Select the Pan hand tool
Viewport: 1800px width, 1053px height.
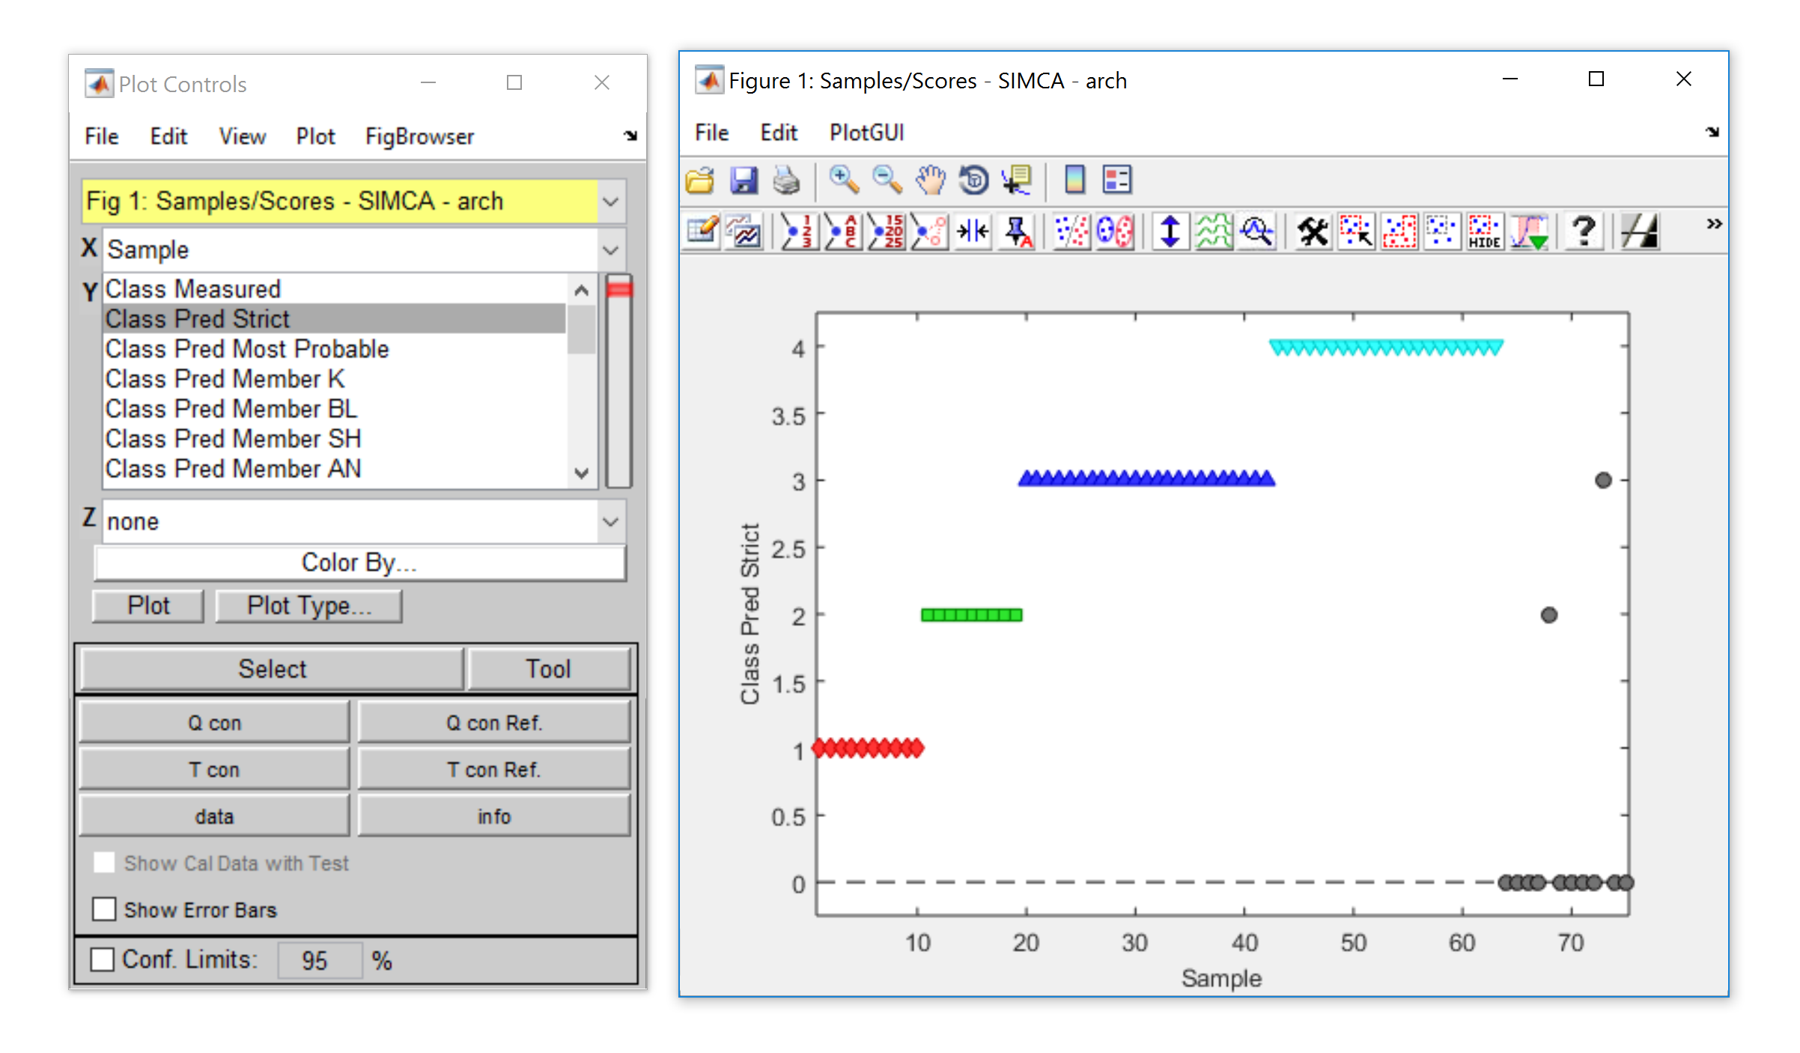pos(930,180)
